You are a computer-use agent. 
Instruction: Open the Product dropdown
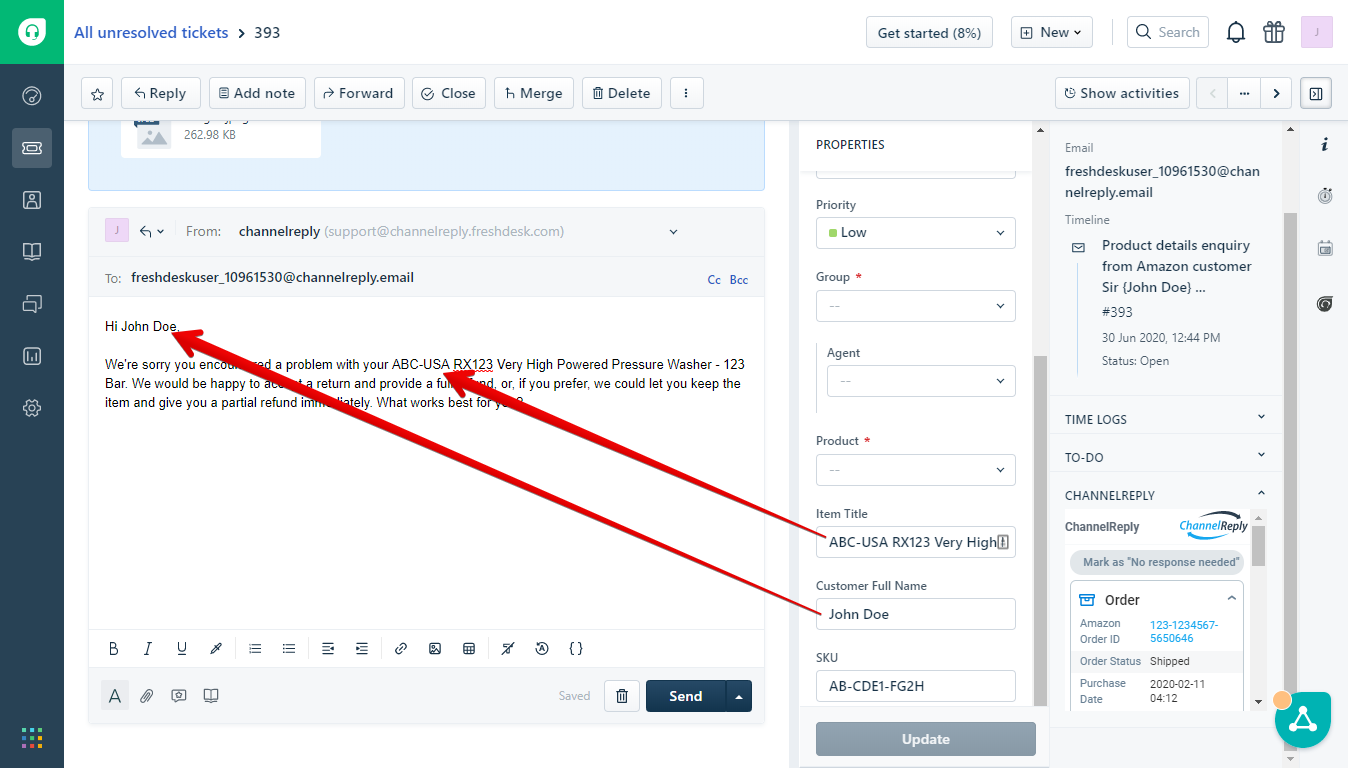click(x=916, y=470)
